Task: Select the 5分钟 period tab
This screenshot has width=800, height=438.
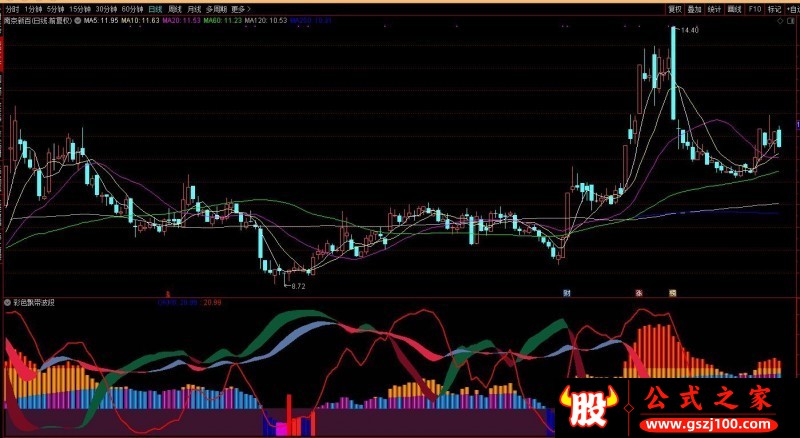Action: (56, 9)
